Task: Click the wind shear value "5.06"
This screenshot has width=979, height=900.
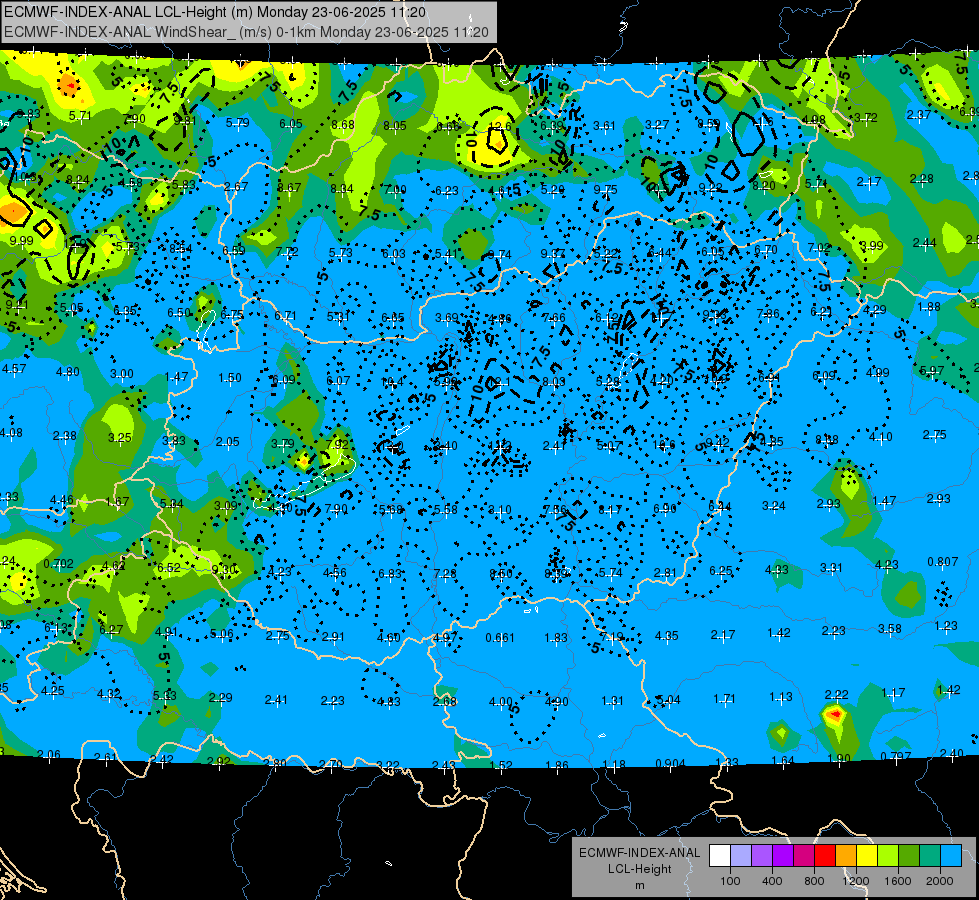Action: [222, 634]
